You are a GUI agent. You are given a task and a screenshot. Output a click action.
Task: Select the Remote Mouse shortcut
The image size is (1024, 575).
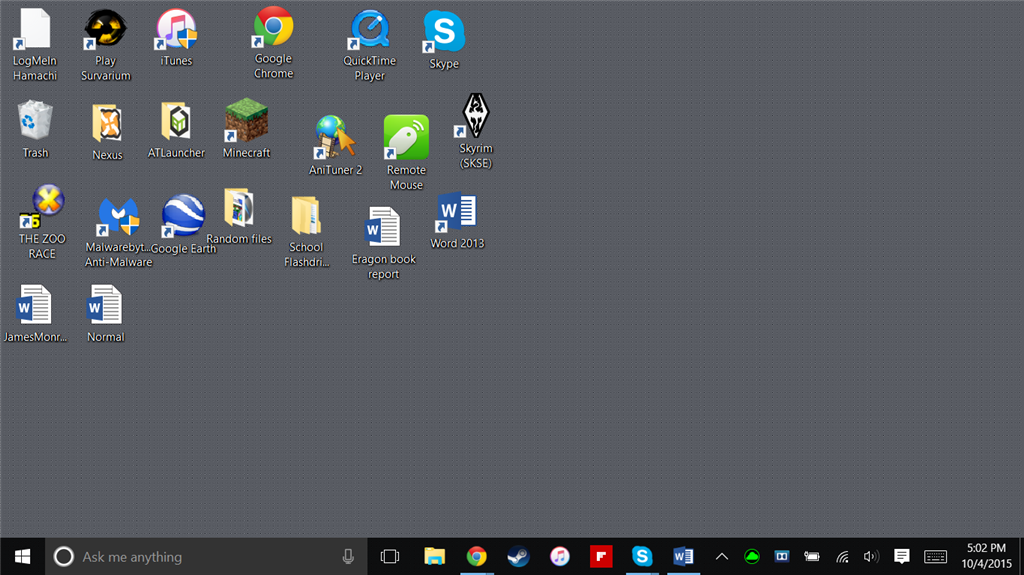tap(406, 153)
